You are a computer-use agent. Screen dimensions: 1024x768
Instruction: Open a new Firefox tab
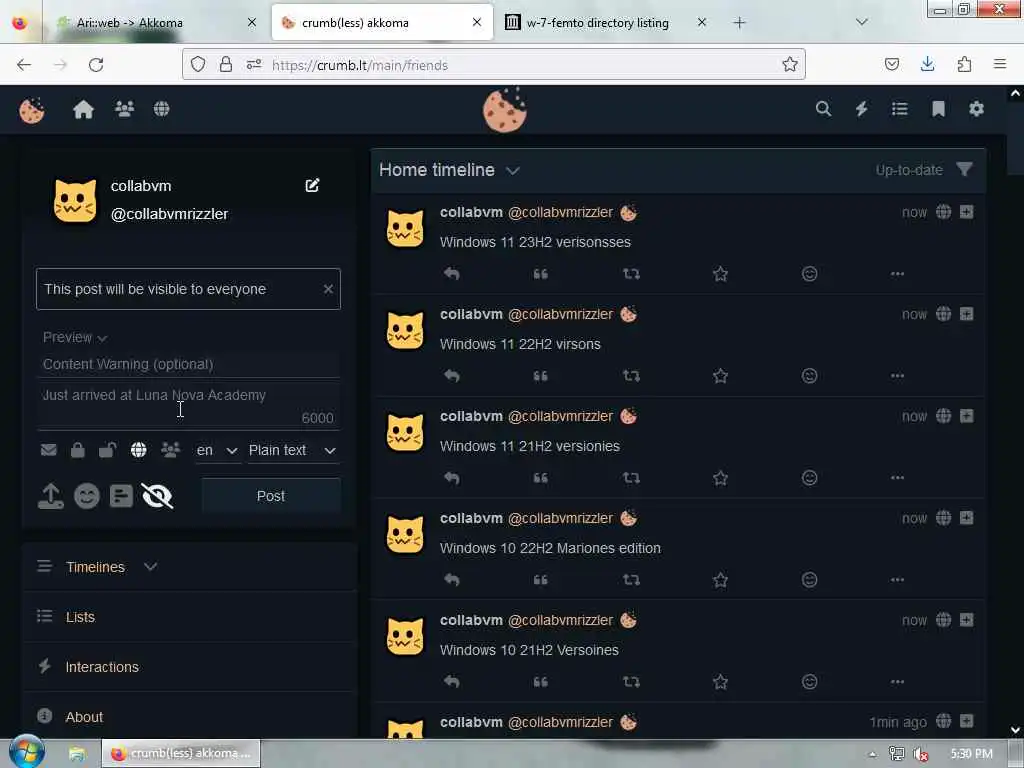point(739,23)
